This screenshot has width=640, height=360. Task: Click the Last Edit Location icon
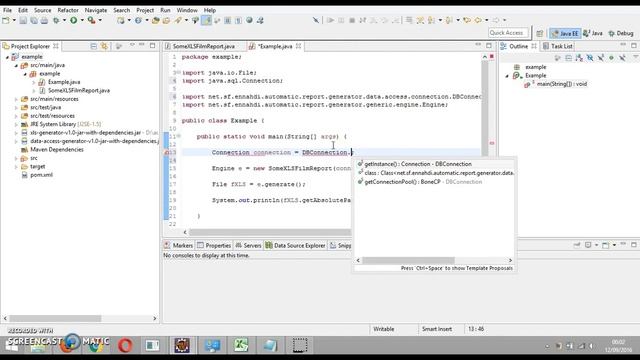click(467, 20)
